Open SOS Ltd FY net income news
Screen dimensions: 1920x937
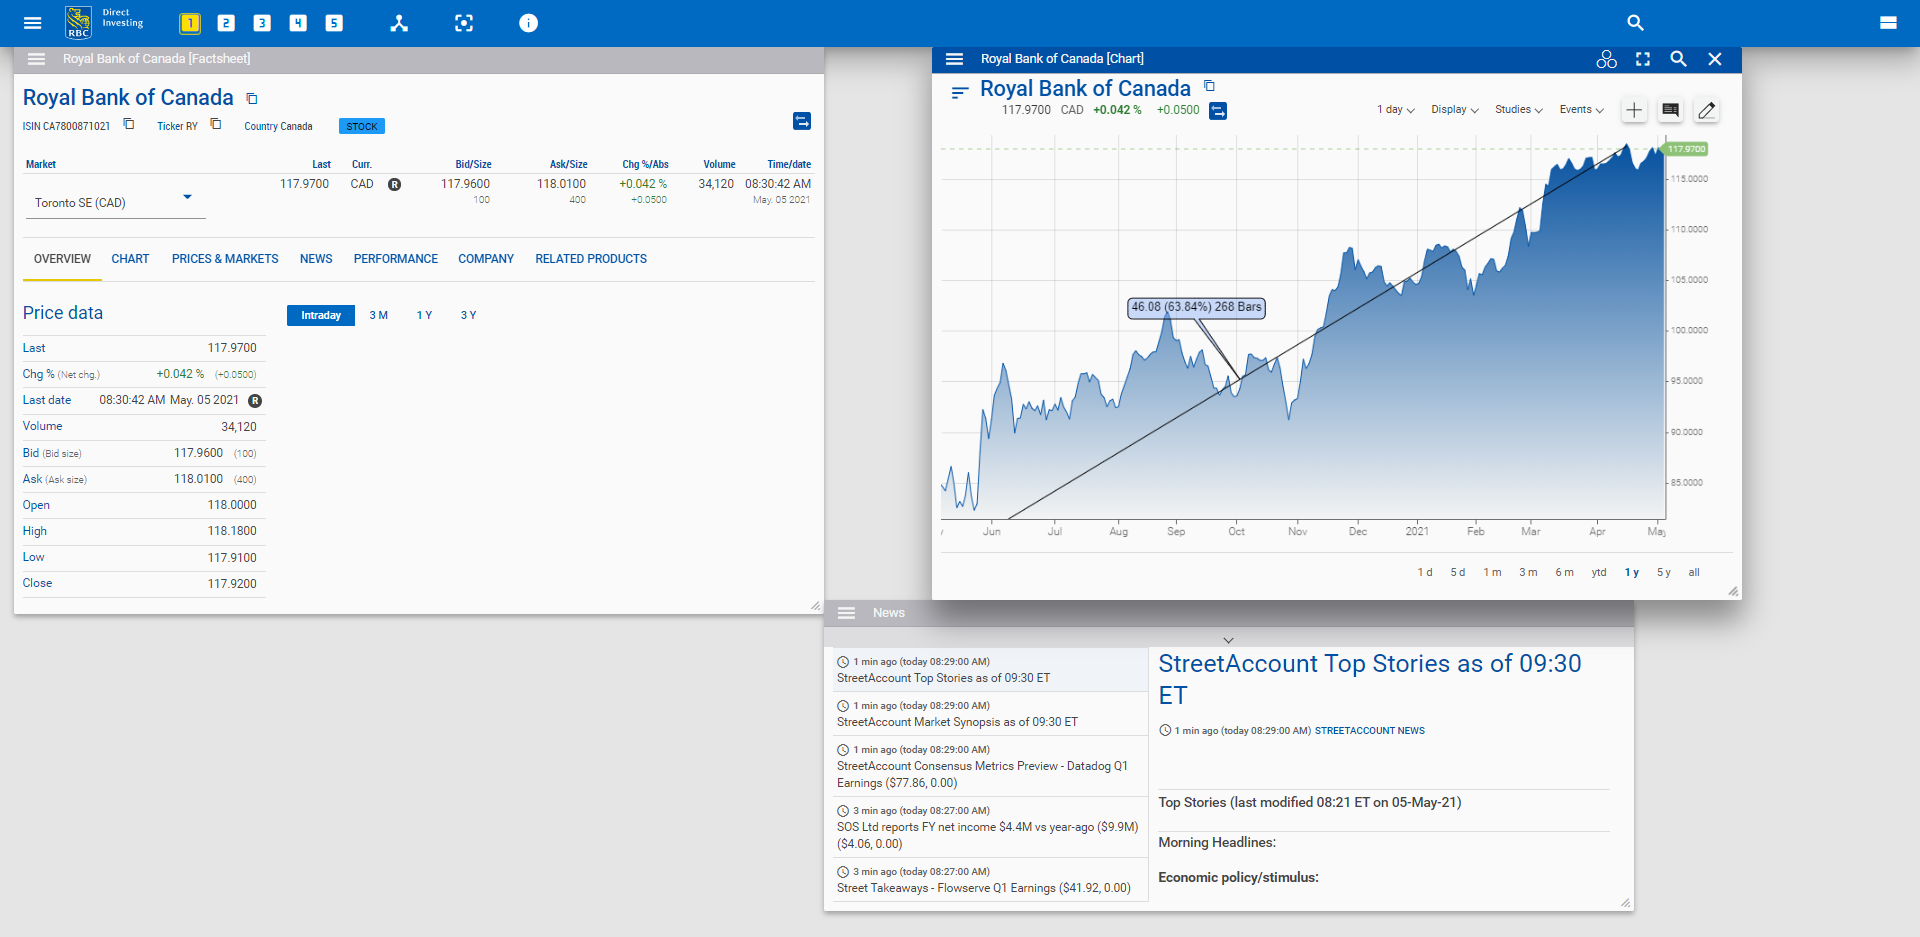click(x=990, y=827)
